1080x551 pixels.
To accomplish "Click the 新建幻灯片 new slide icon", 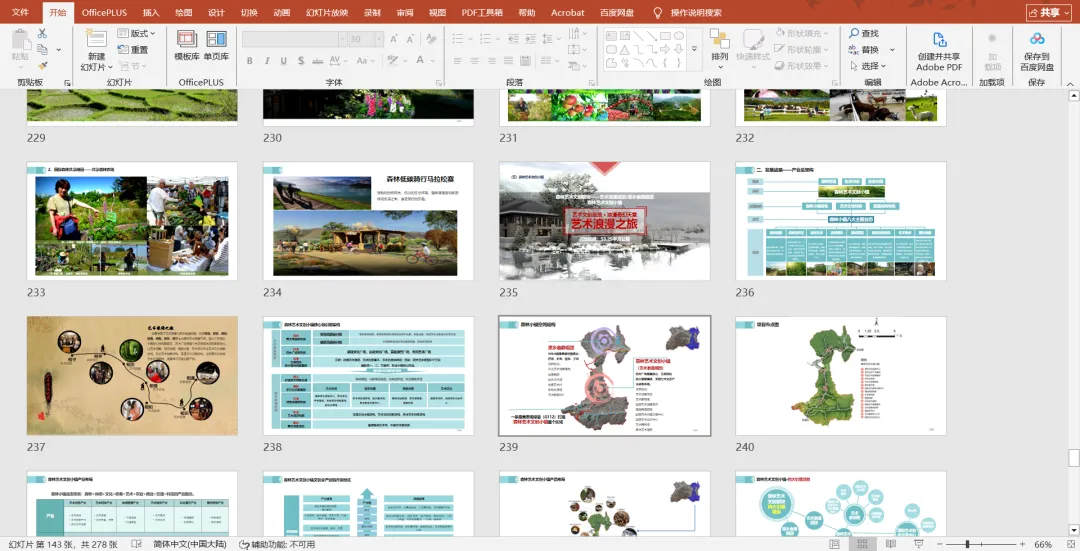I will coord(96,39).
